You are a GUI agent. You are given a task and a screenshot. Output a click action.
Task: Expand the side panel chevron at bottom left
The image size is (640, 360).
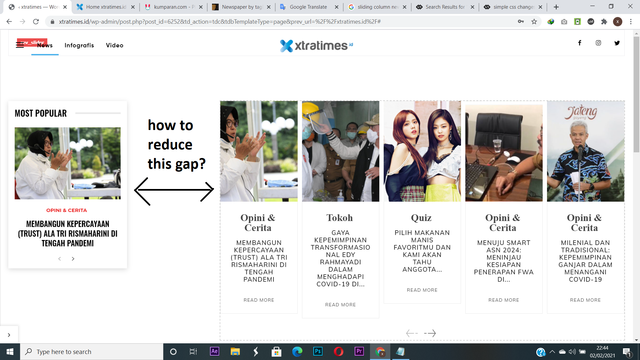(9, 335)
